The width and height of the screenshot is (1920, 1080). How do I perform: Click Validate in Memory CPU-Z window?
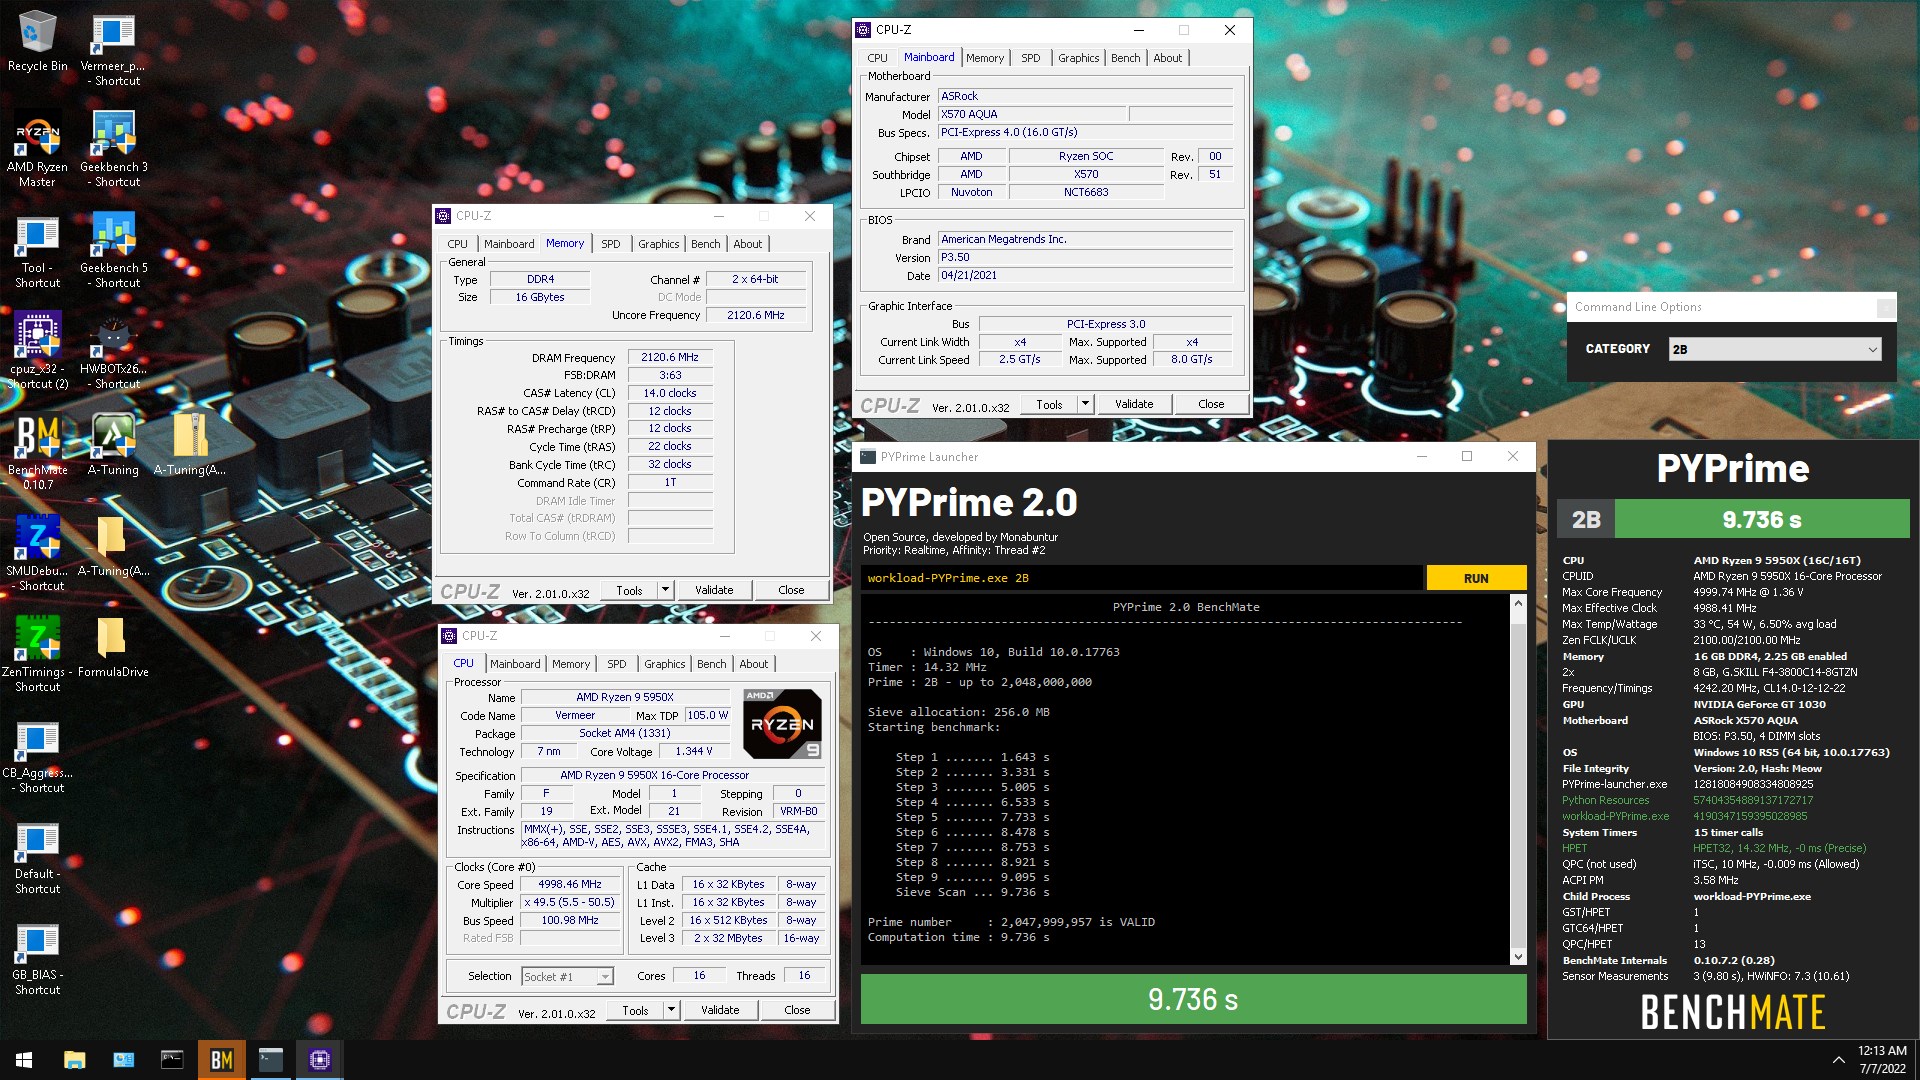(x=714, y=590)
